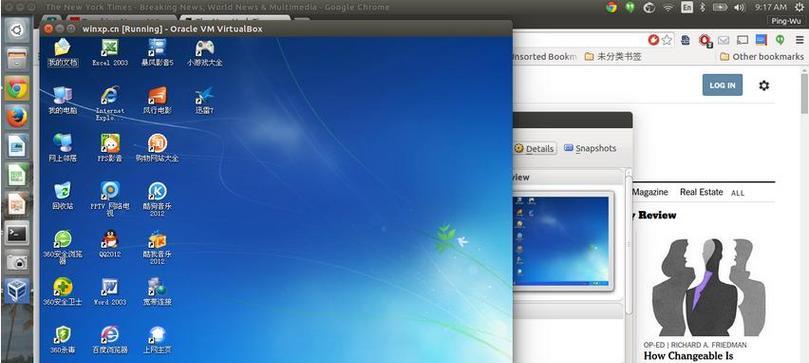Open 迅雷7 bird shortcut icon
Image resolution: width=809 pixels, height=363 pixels.
pyautogui.click(x=204, y=100)
